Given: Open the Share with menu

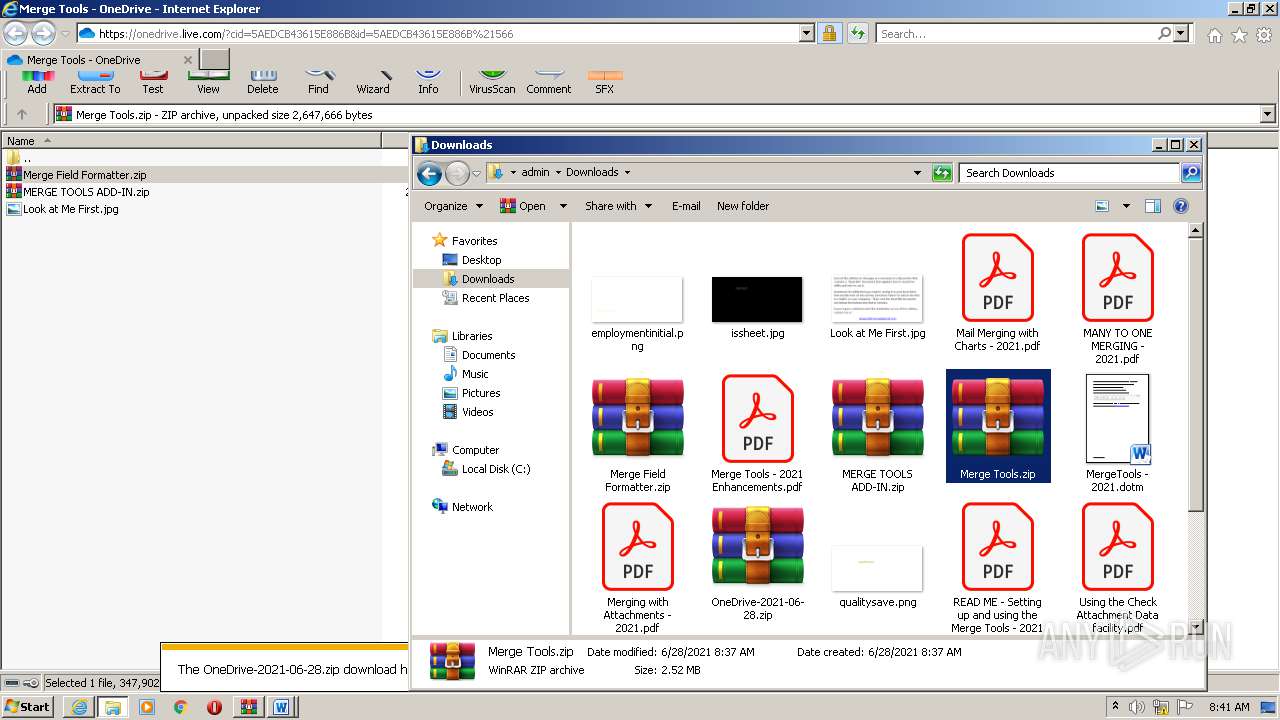Looking at the screenshot, I should click(618, 206).
